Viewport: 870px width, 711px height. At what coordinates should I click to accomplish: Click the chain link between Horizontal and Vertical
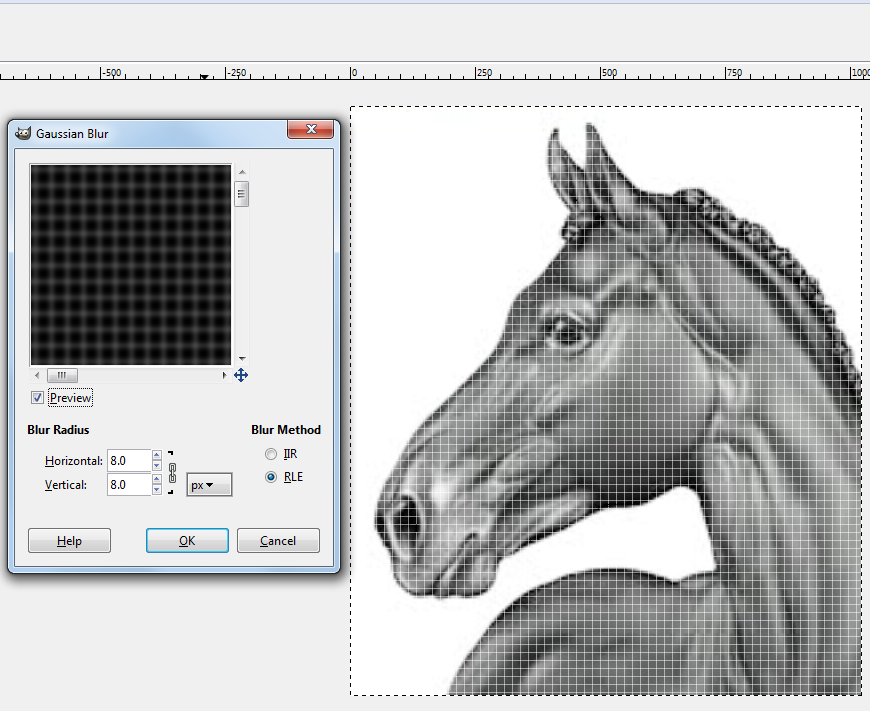[172, 472]
